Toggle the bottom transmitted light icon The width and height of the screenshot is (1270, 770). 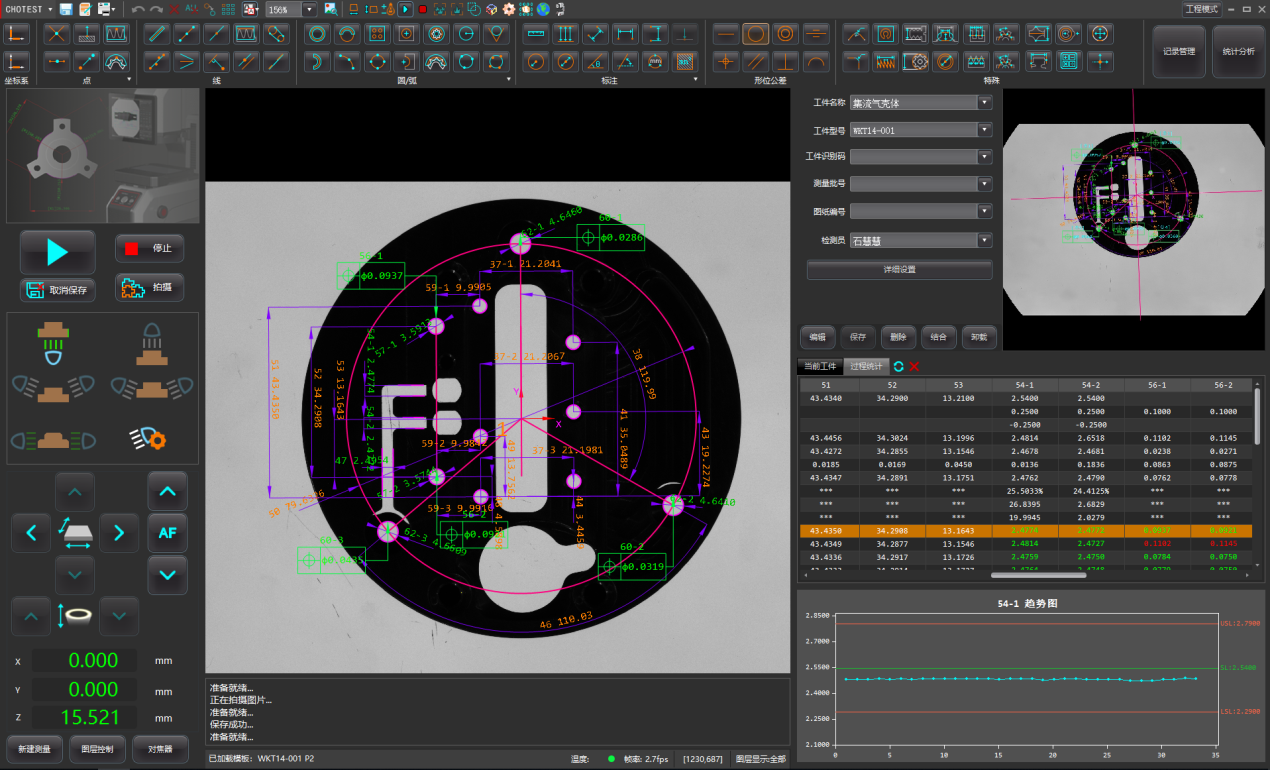[52, 341]
